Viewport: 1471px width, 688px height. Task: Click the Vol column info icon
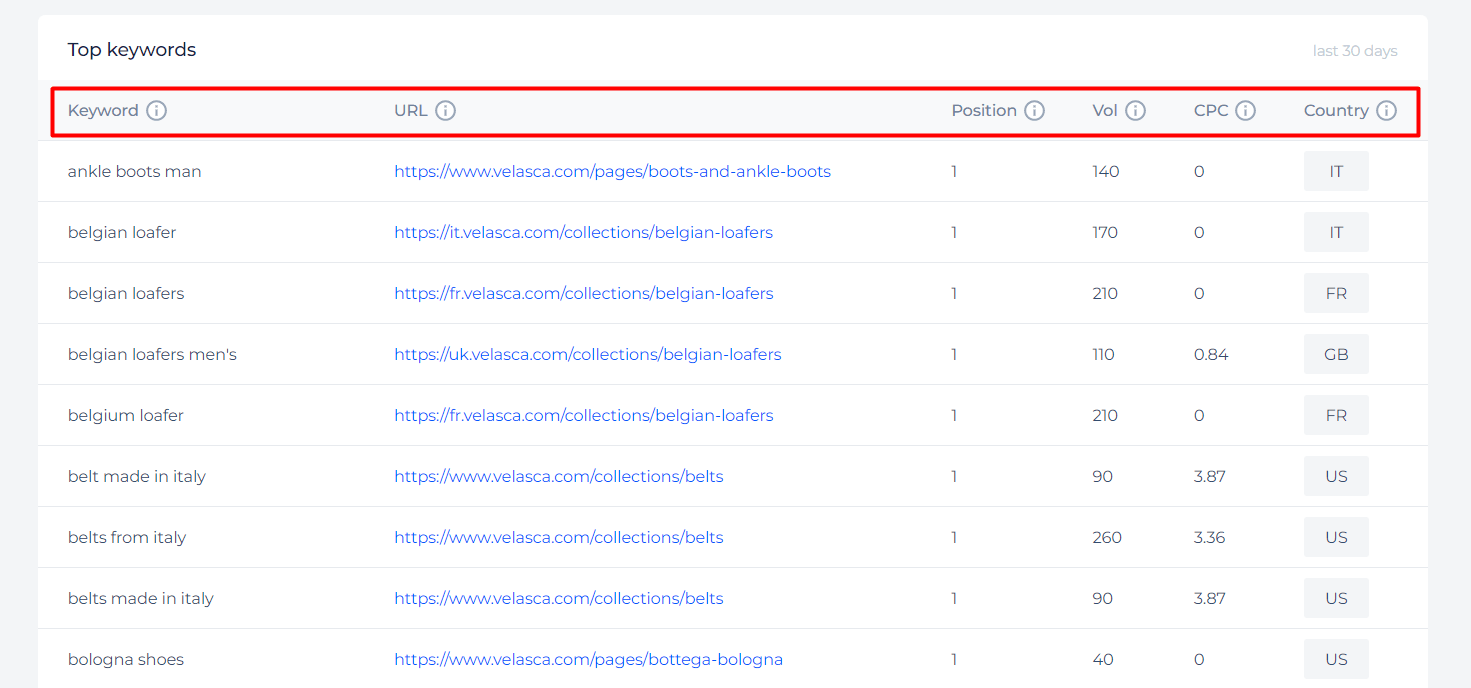point(1135,111)
